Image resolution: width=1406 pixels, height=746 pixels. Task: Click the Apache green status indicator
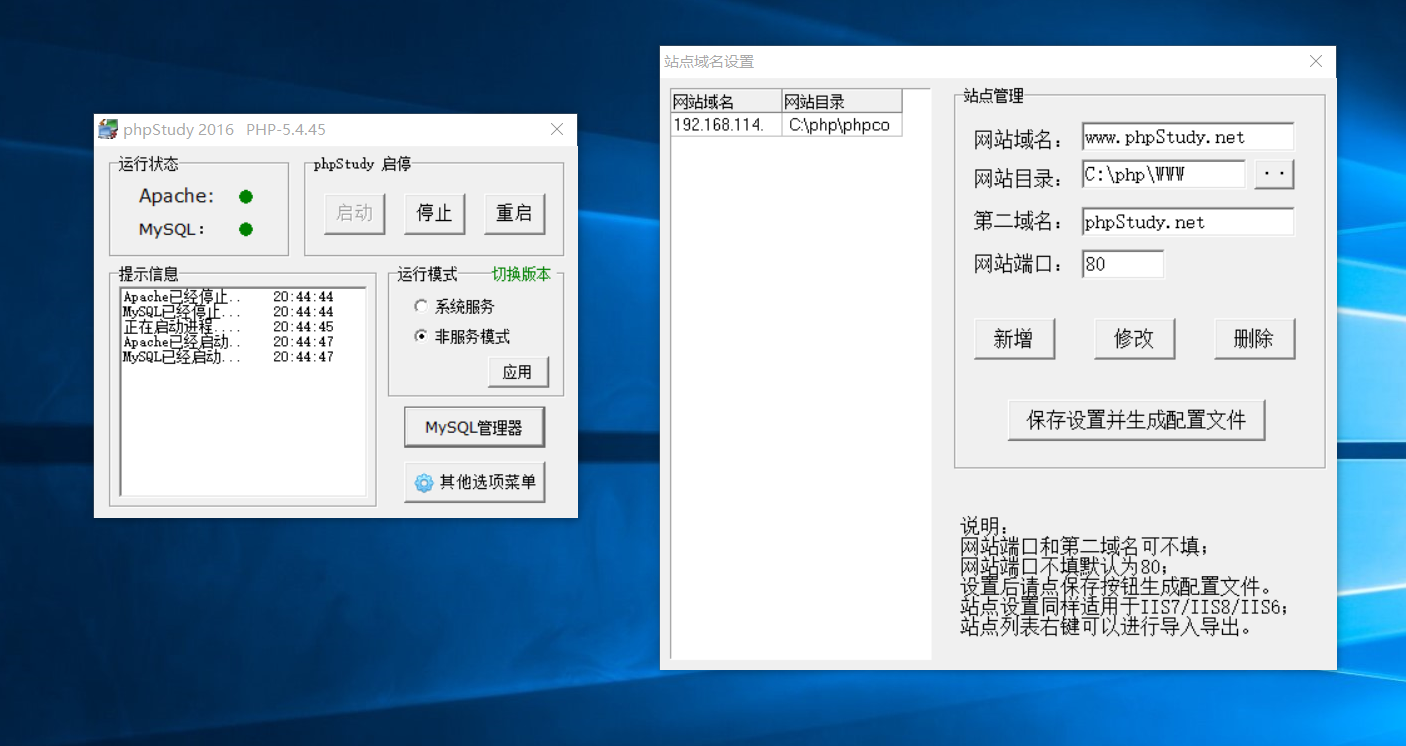(x=246, y=197)
